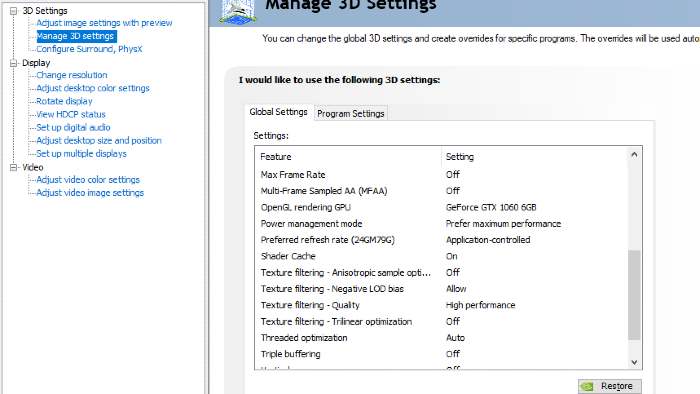Screen dimensions: 700x394
Task: Click the Restore button
Action: [609, 386]
